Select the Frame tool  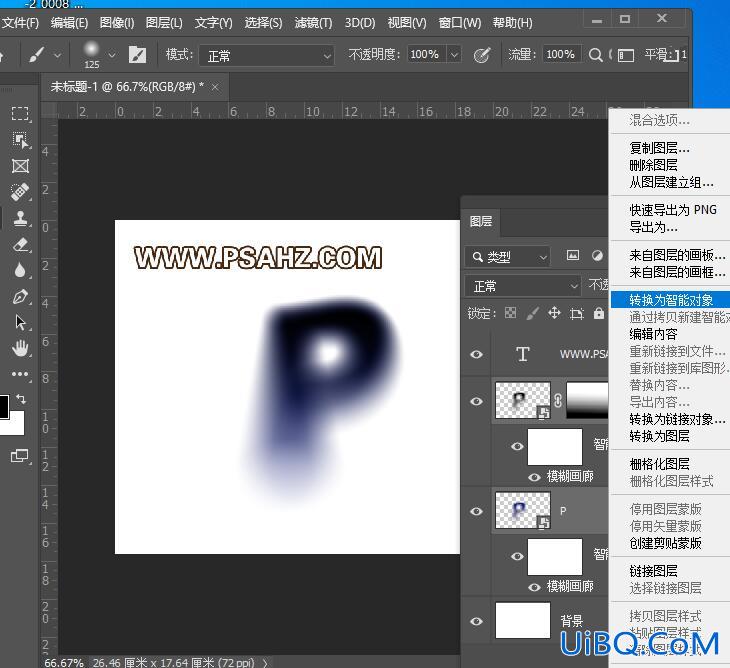[20, 166]
